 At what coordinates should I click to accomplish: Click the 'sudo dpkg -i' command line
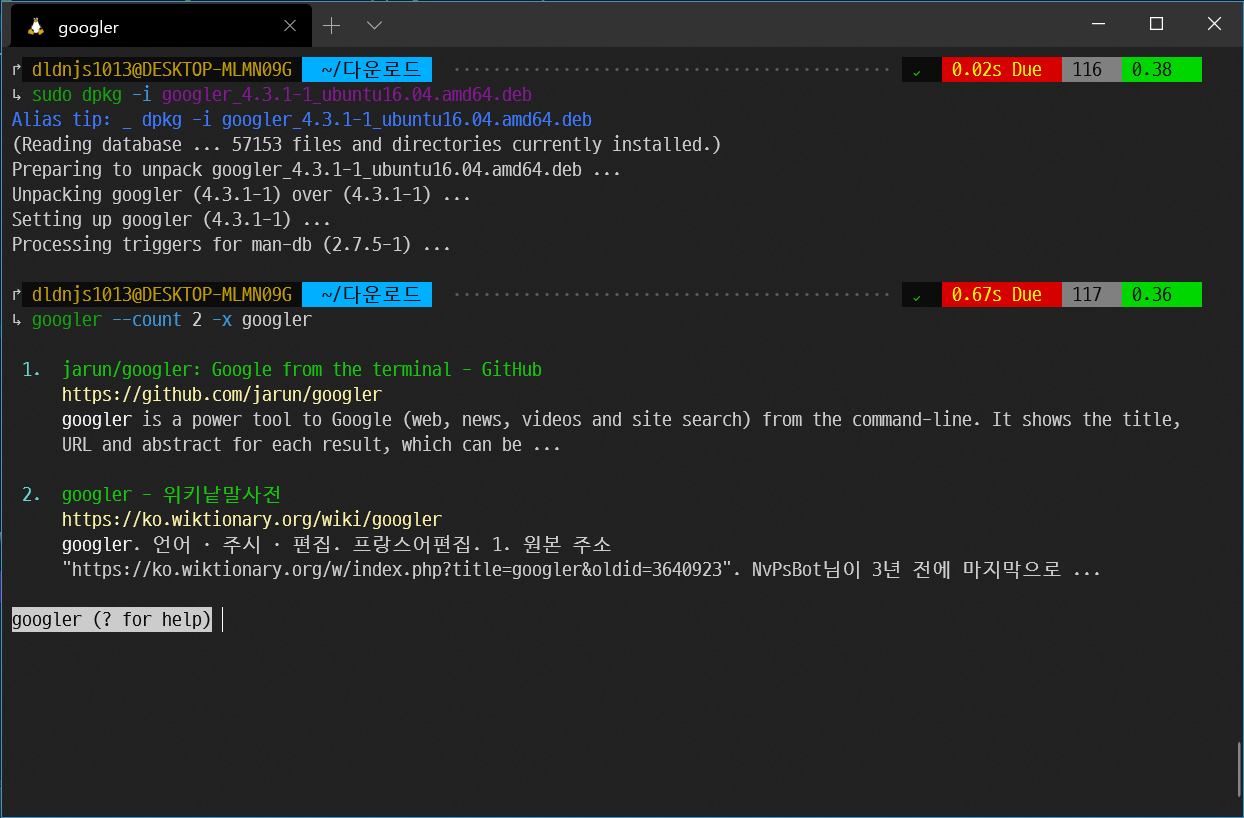pyautogui.click(x=282, y=95)
